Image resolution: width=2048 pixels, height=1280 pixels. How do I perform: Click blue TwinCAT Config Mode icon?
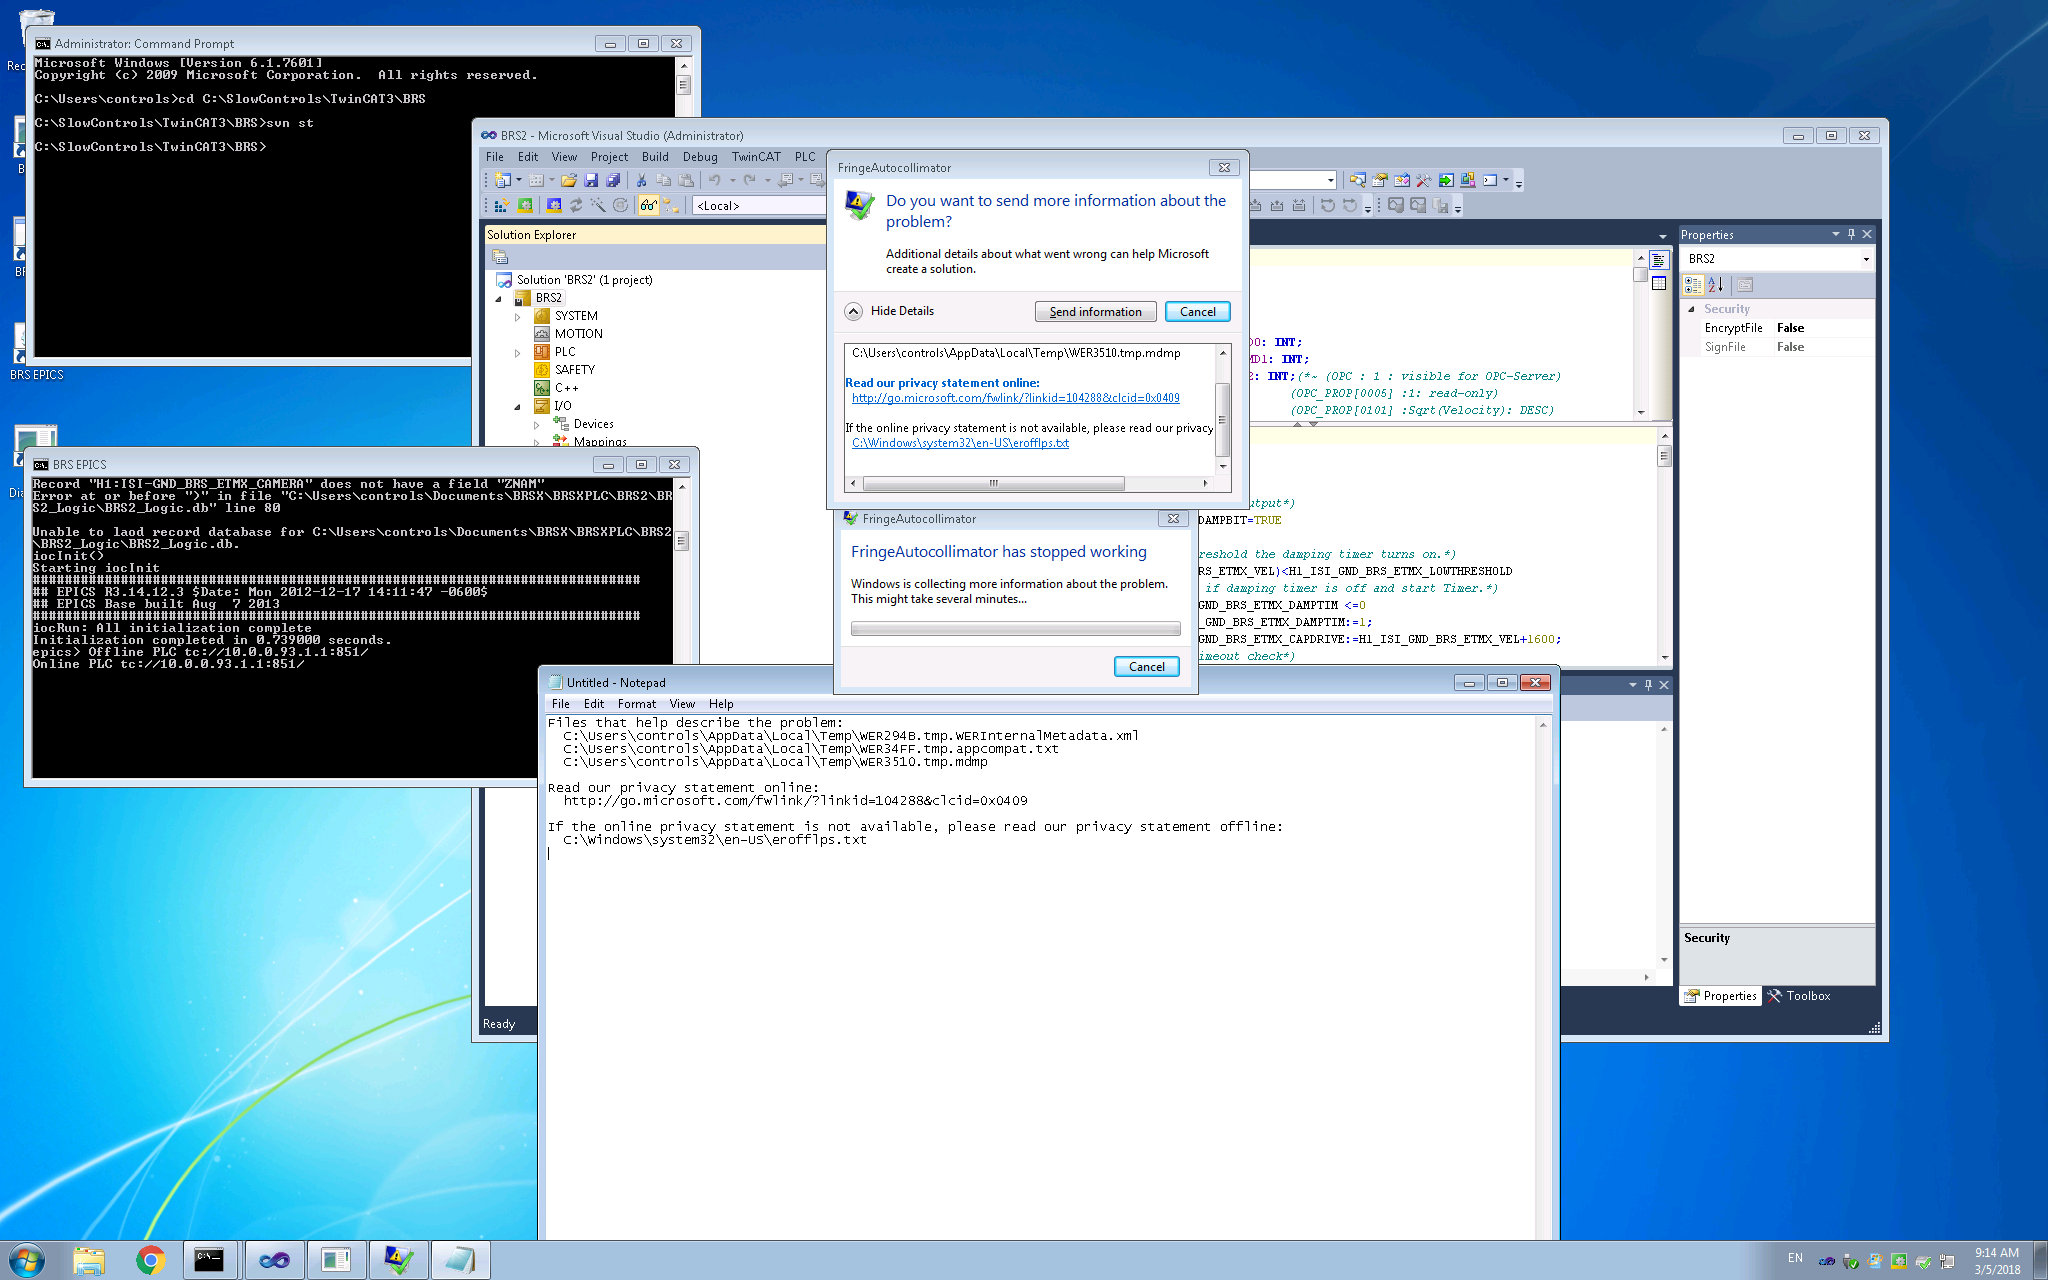point(553,205)
